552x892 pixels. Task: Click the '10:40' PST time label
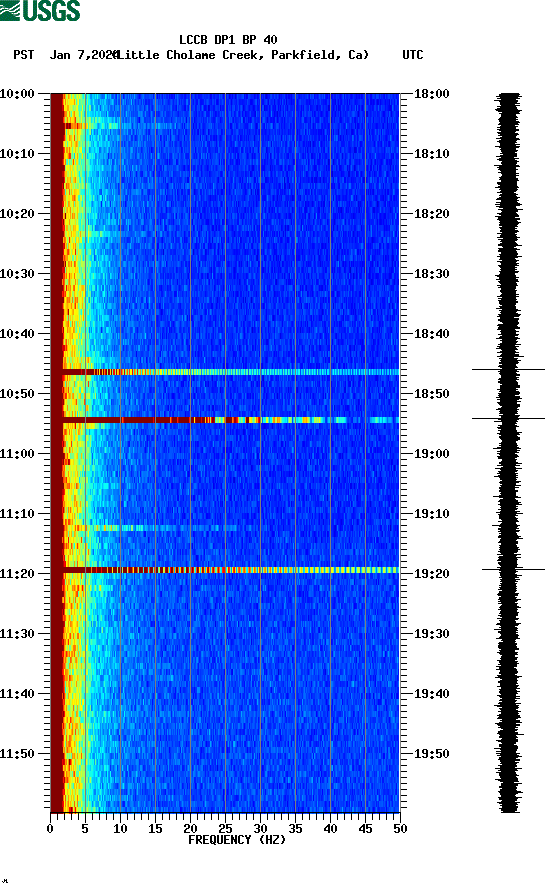point(17,333)
